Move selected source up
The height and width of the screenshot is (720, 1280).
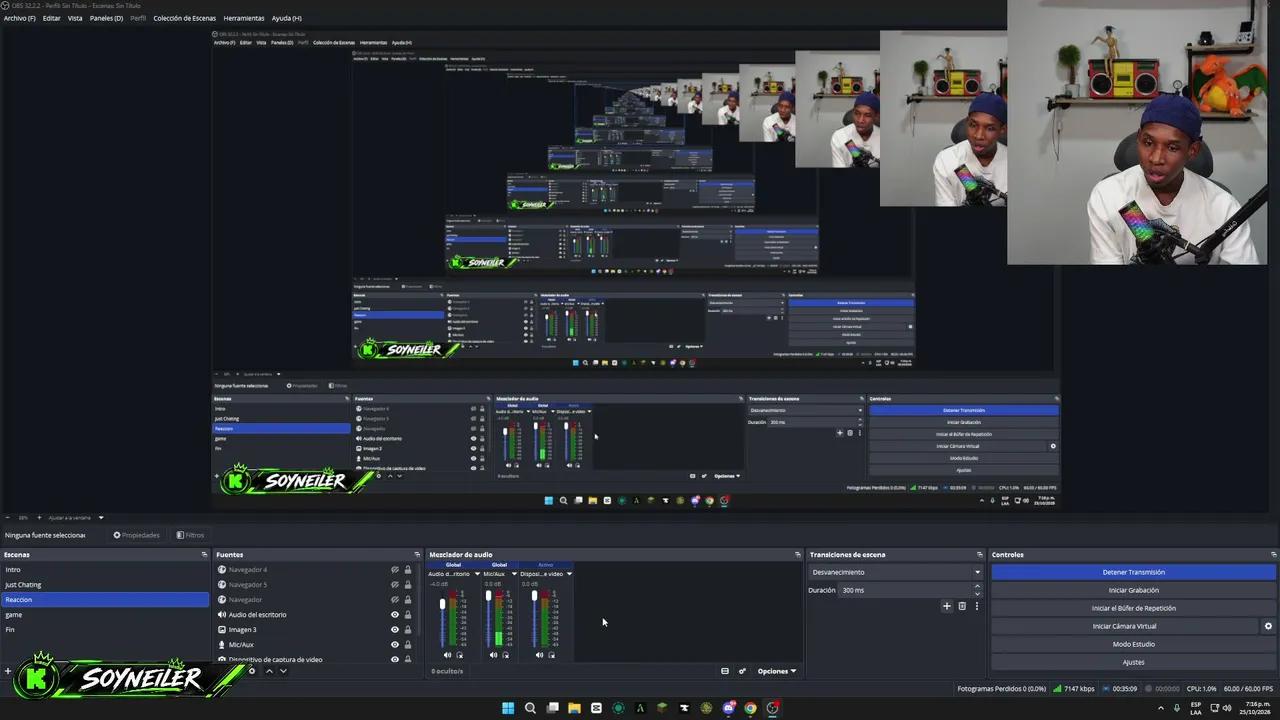[269, 671]
